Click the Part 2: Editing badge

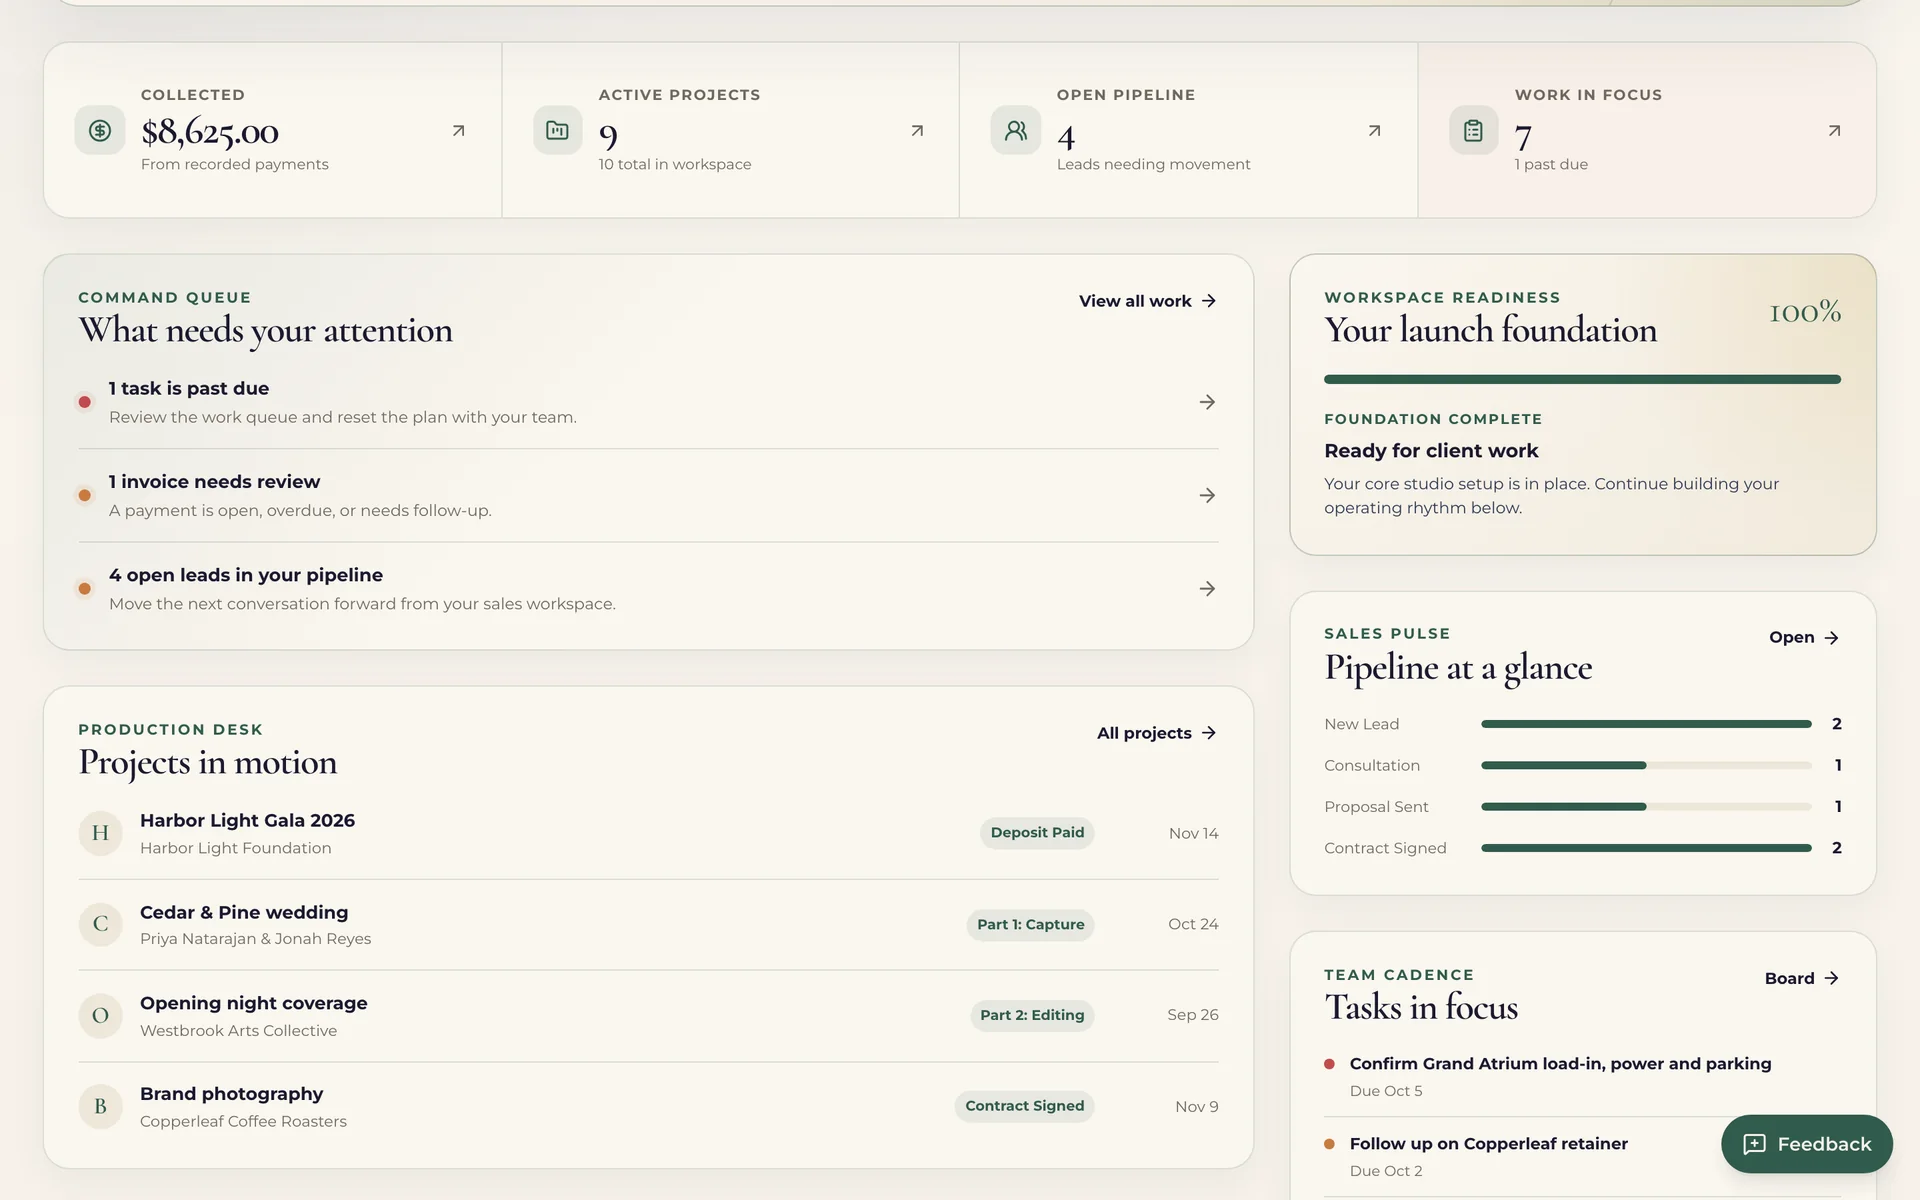[x=1032, y=1015]
